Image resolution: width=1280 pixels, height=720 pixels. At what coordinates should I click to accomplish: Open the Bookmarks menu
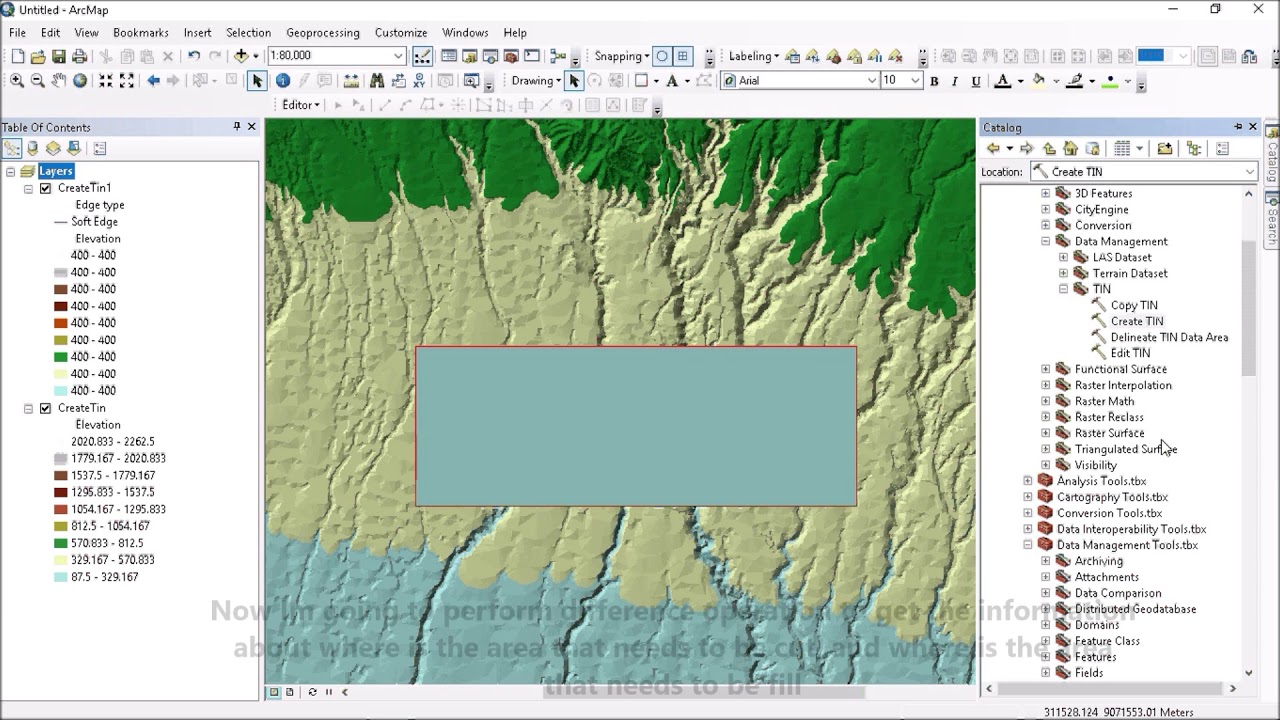pos(141,33)
